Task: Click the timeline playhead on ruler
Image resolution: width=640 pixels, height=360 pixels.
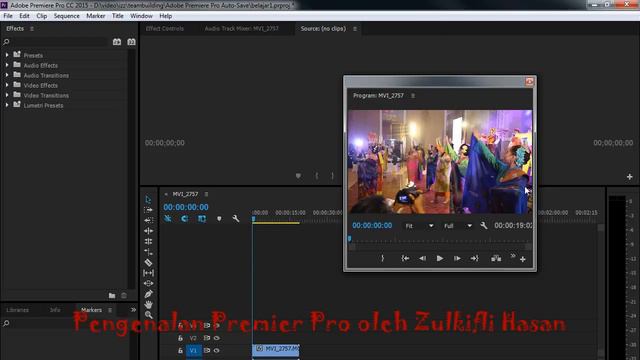Action: click(x=253, y=219)
